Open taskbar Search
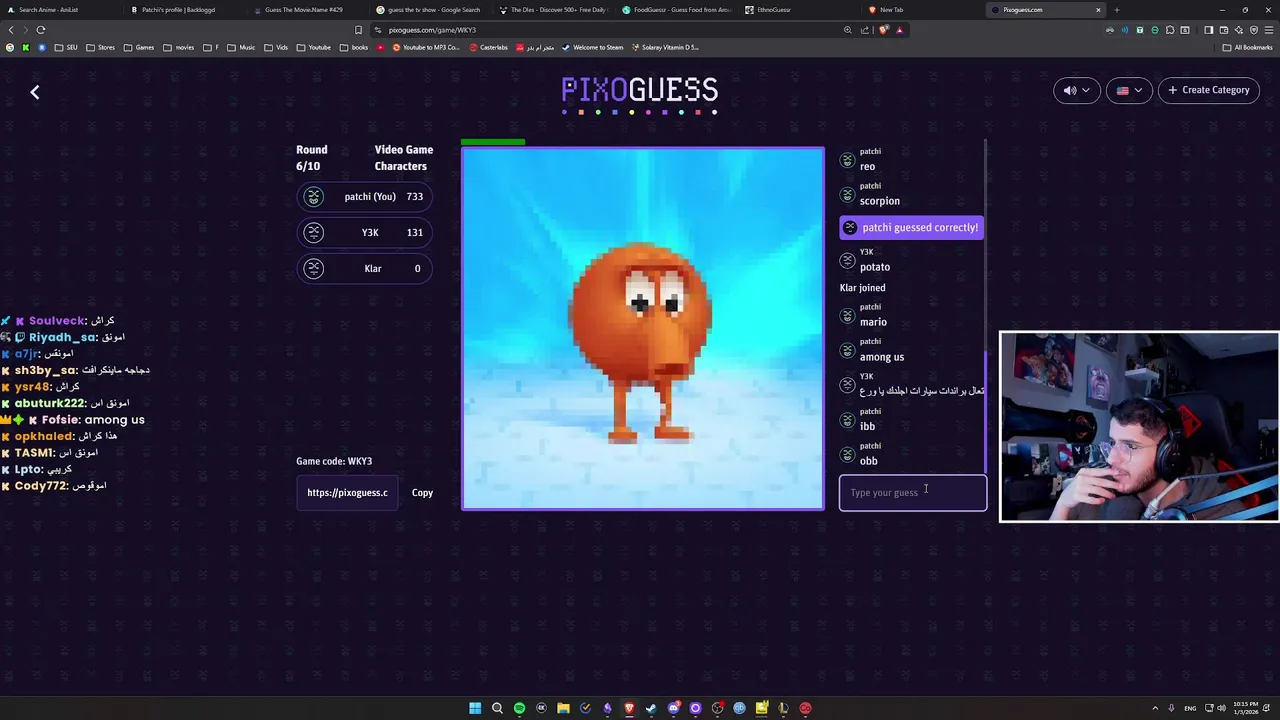This screenshot has height=720, width=1280. [x=497, y=708]
